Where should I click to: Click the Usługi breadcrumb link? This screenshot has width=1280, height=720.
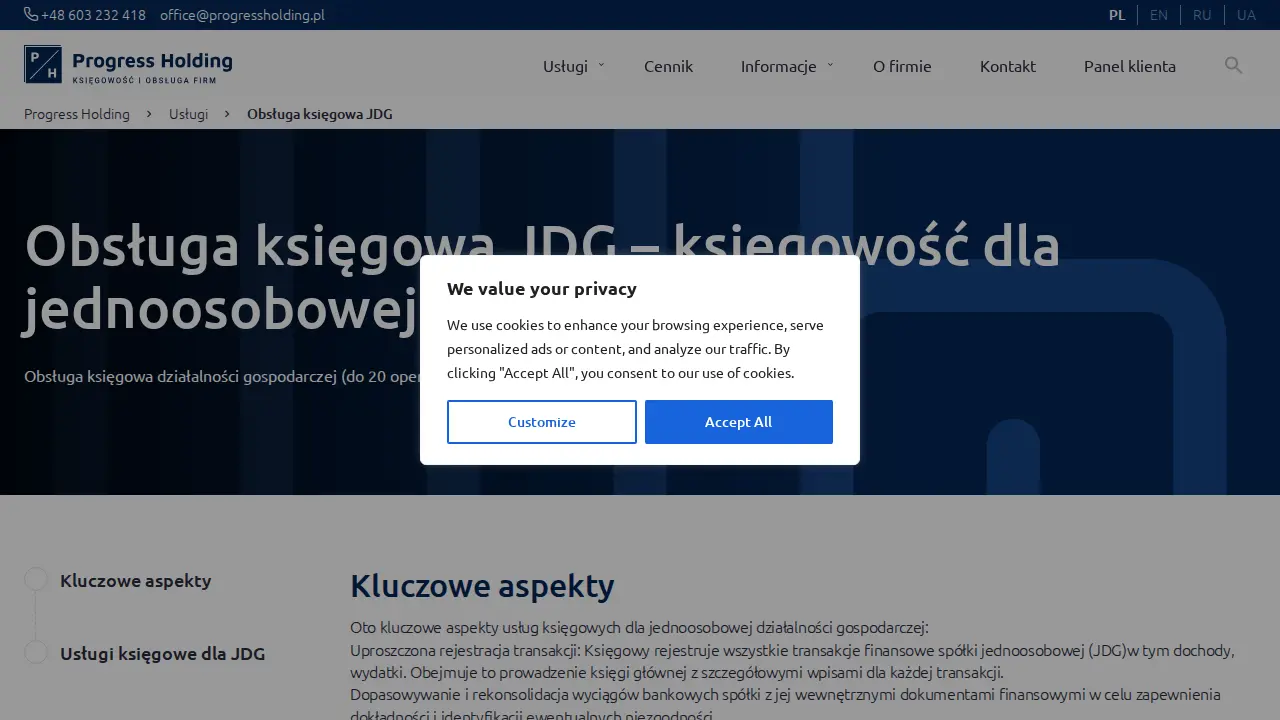(189, 114)
